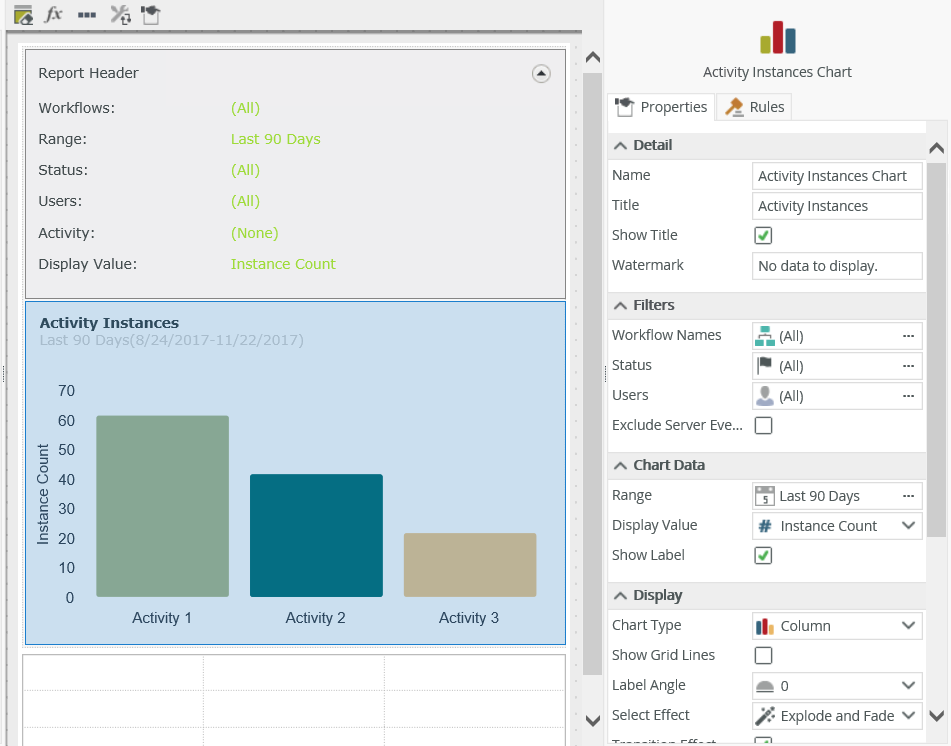
Task: Enable Exclude Server Events checkbox
Action: (x=763, y=426)
